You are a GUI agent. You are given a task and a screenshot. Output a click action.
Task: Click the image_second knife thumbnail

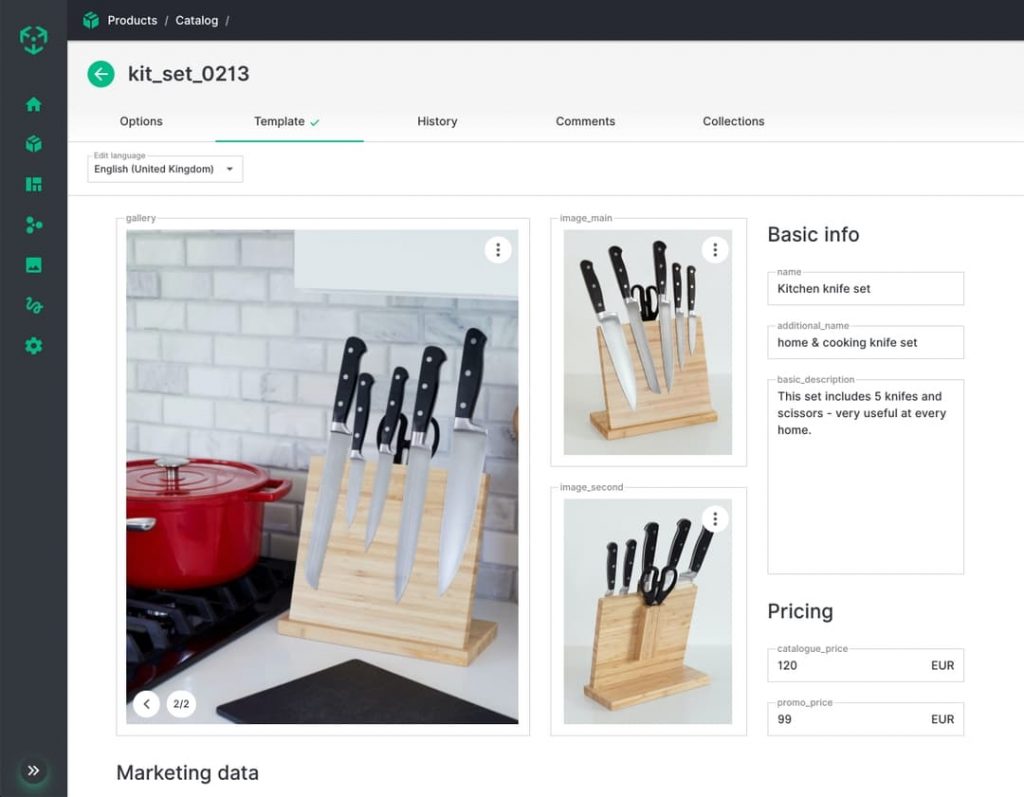[648, 611]
